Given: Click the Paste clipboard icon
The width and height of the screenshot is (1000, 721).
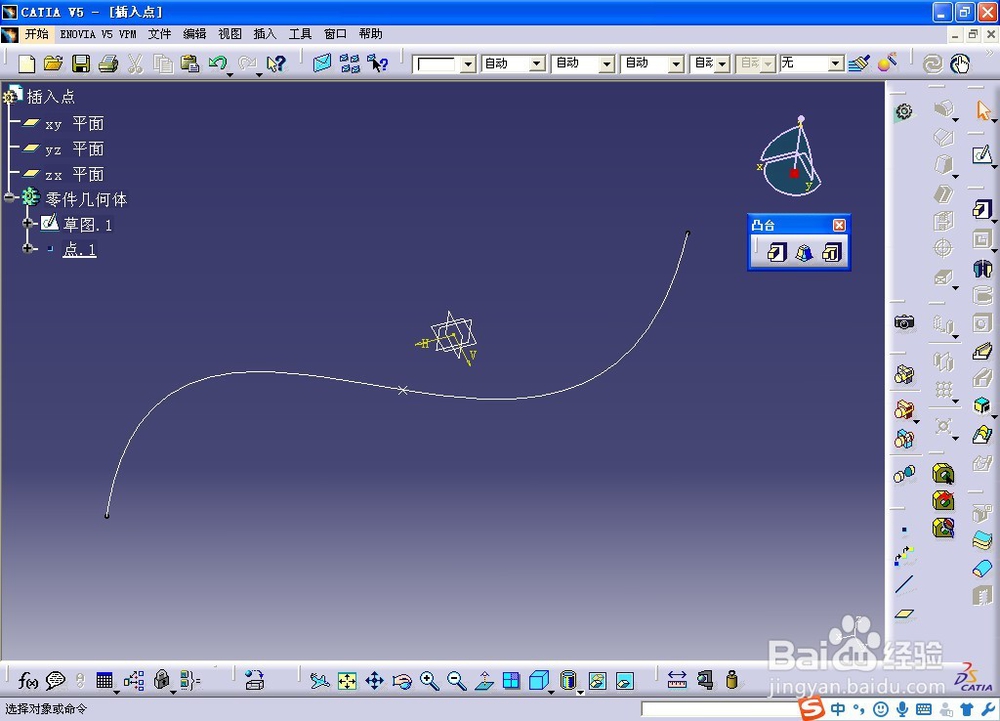Looking at the screenshot, I should coord(190,63).
